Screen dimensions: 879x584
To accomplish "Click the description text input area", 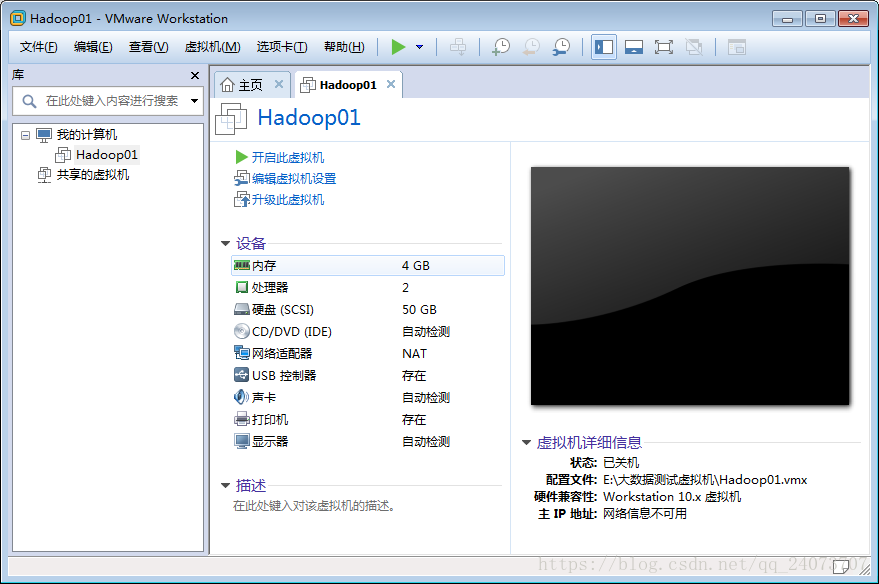I will (x=314, y=506).
